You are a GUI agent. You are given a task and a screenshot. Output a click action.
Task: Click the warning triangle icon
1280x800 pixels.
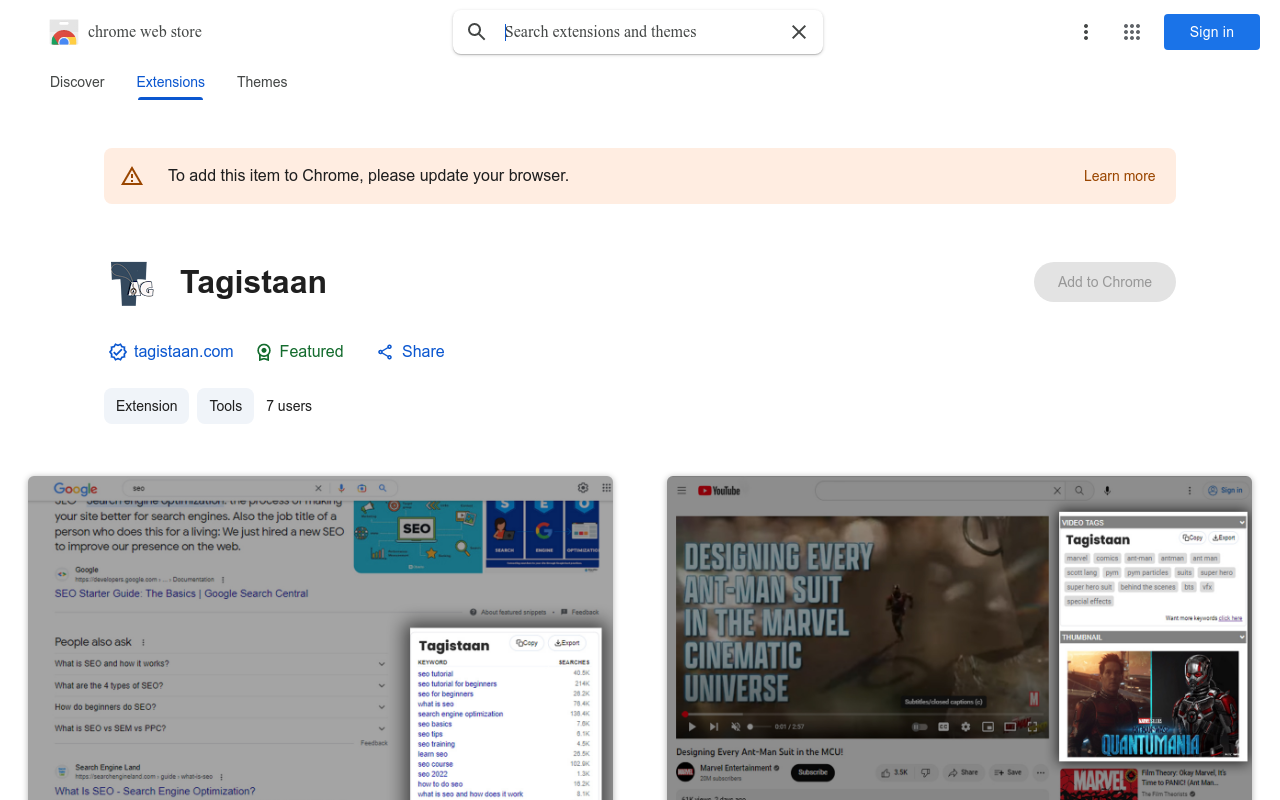[x=132, y=177]
